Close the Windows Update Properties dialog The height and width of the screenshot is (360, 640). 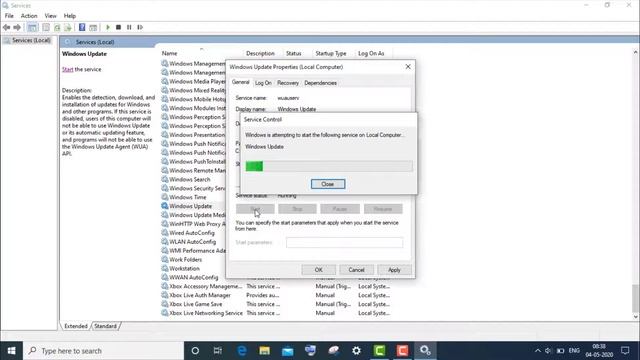click(x=408, y=67)
